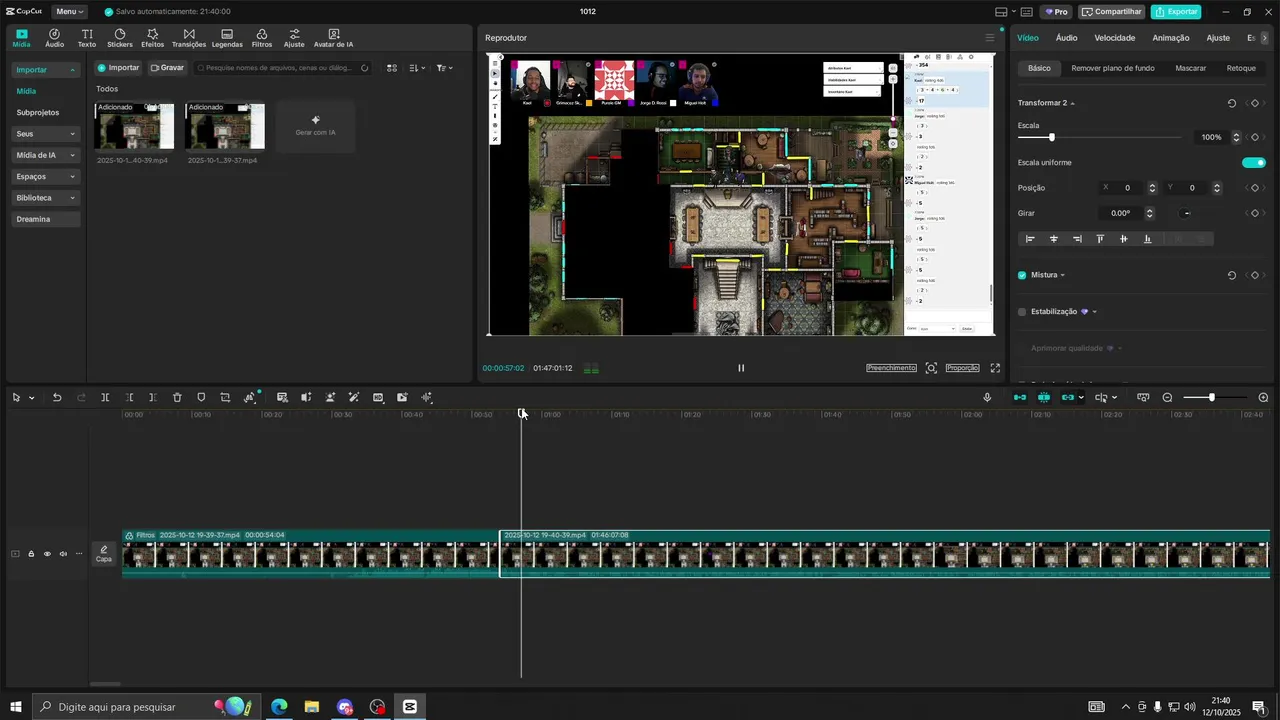Split clip at playhead in timeline toolbar
1280x720 pixels.
click(x=105, y=397)
